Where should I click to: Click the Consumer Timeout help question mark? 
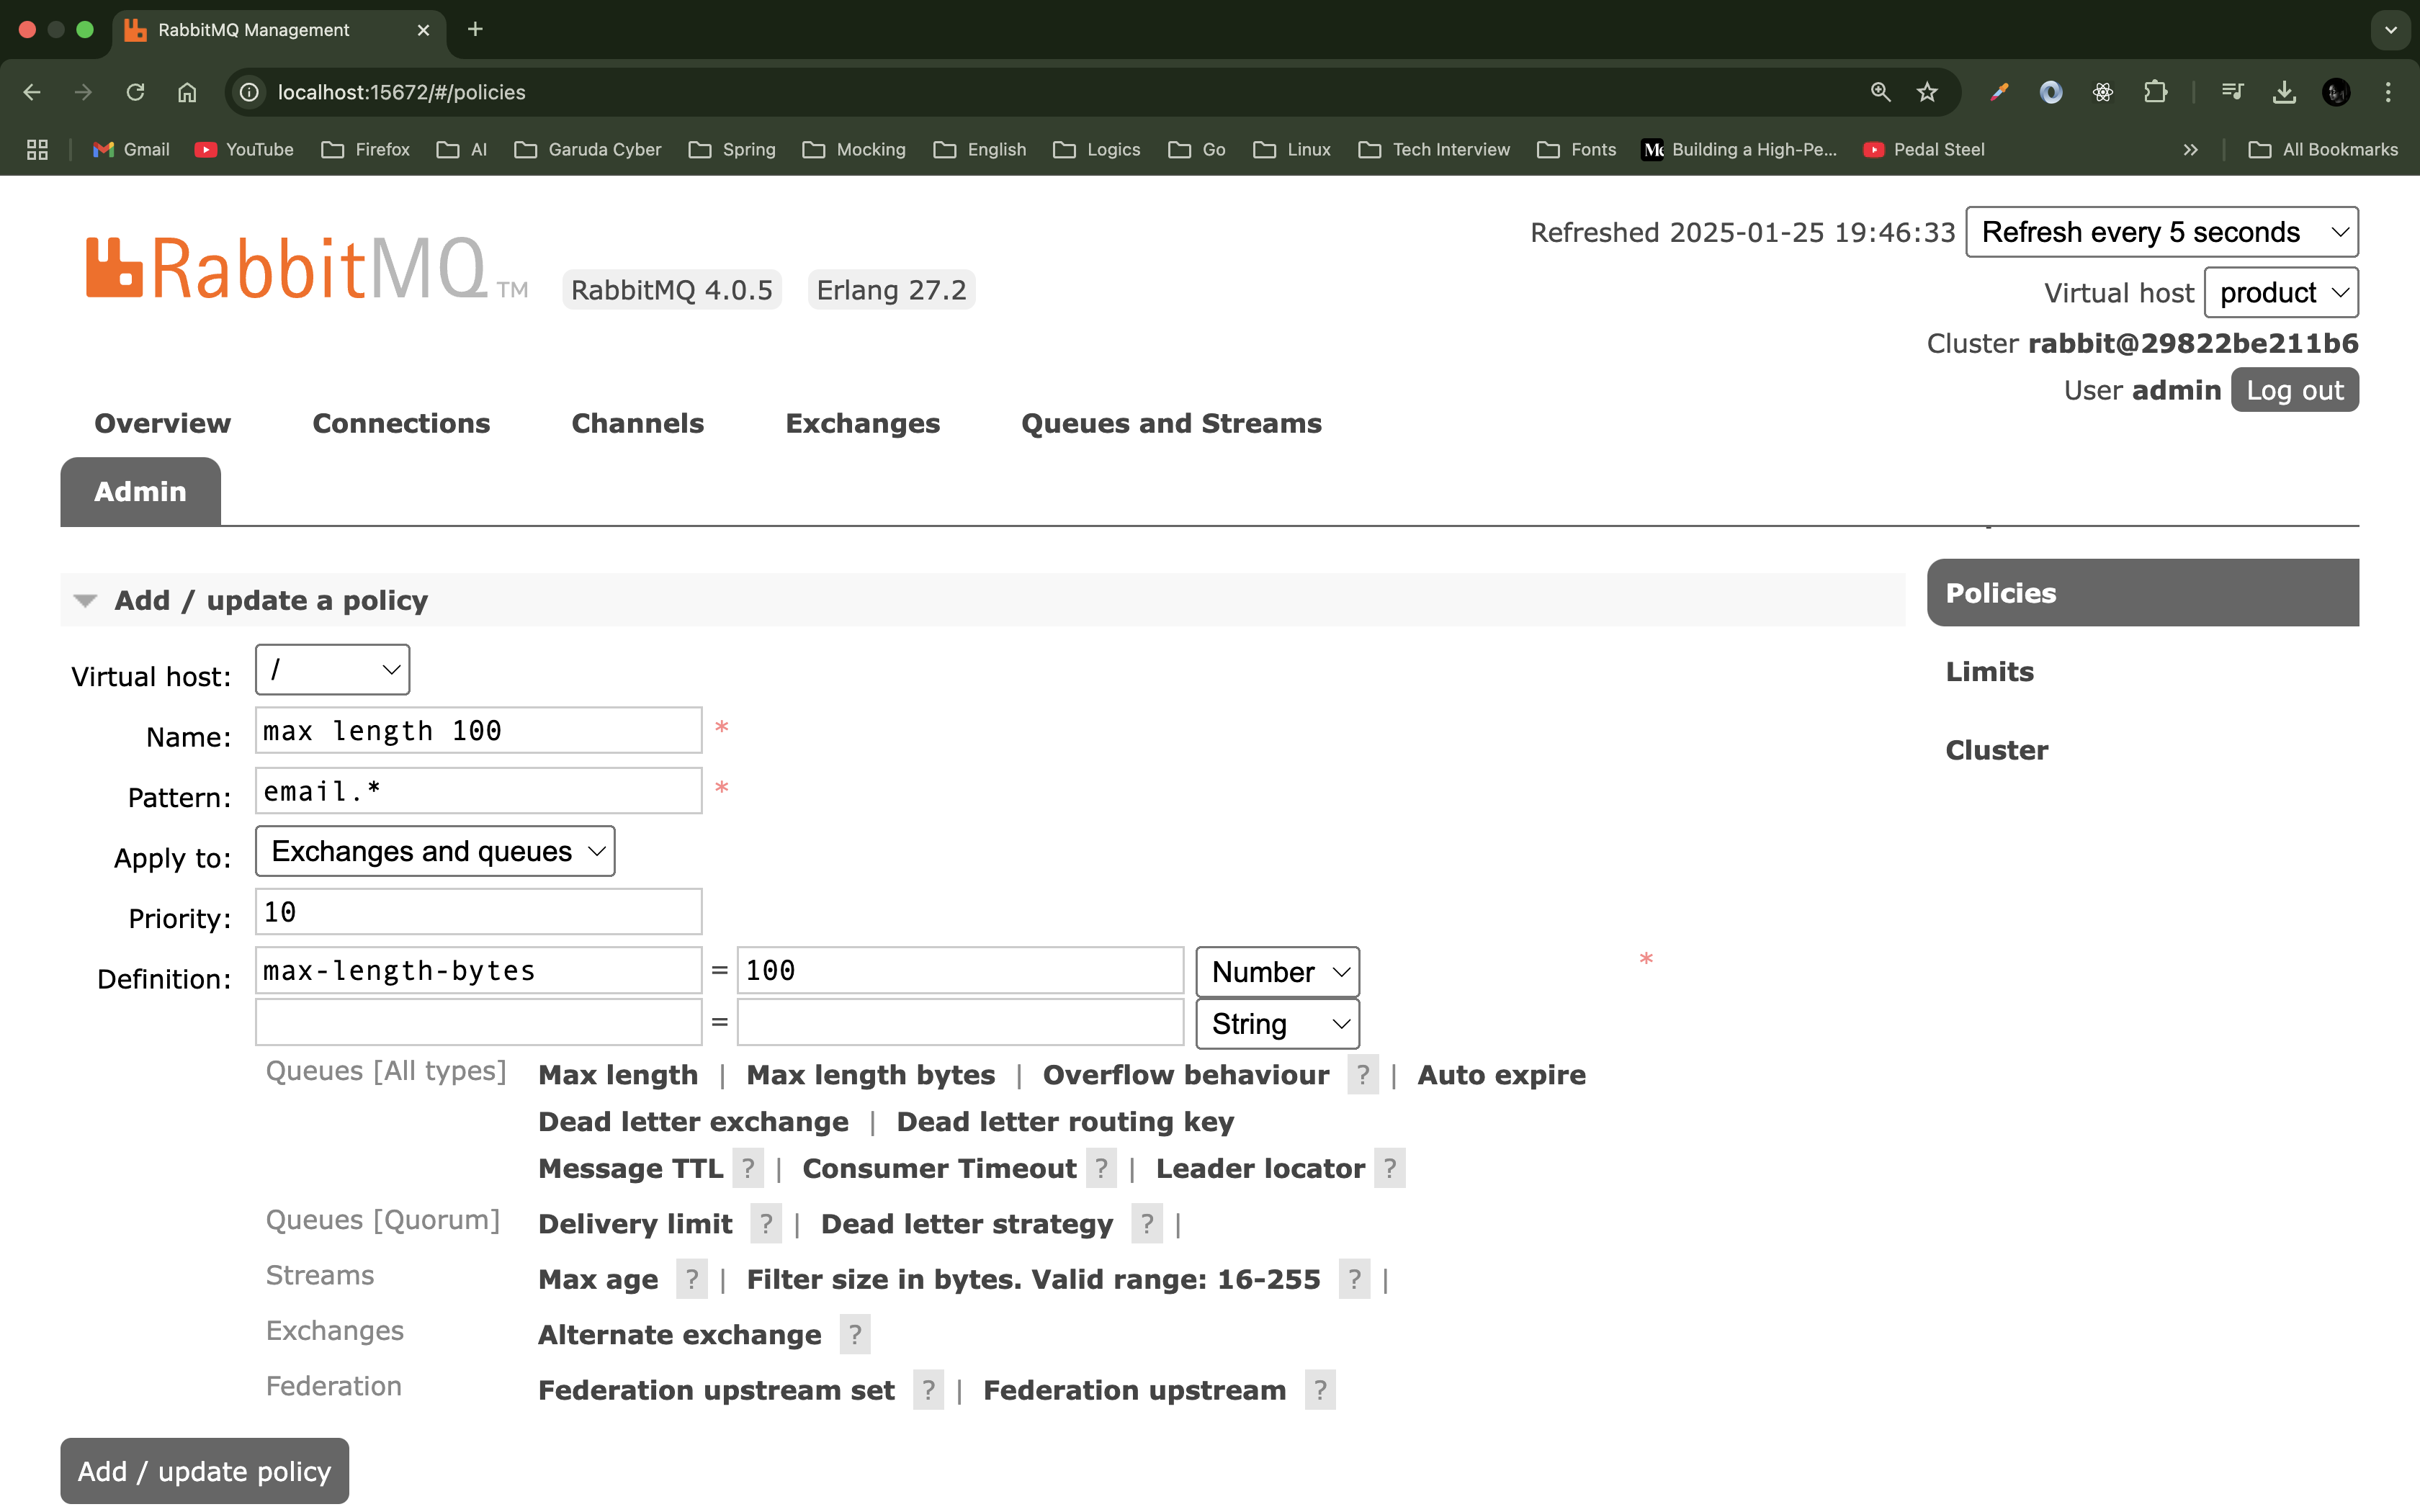tap(1101, 1168)
